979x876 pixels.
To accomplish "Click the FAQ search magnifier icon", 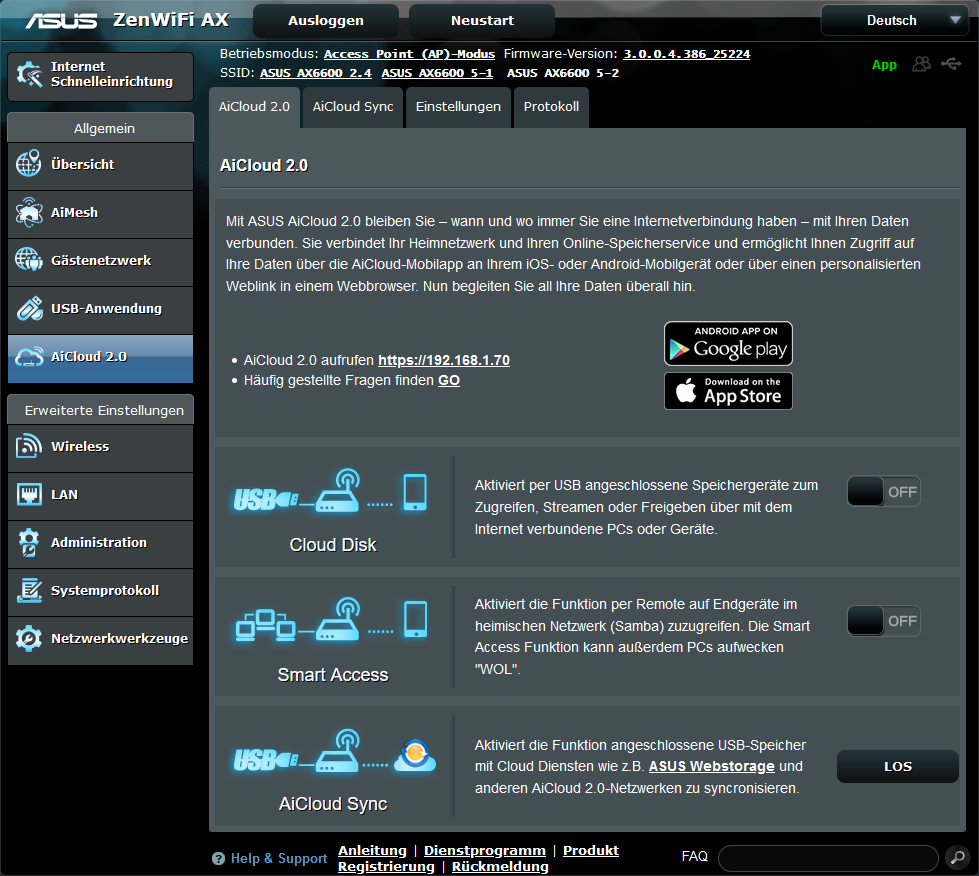I will 958,857.
